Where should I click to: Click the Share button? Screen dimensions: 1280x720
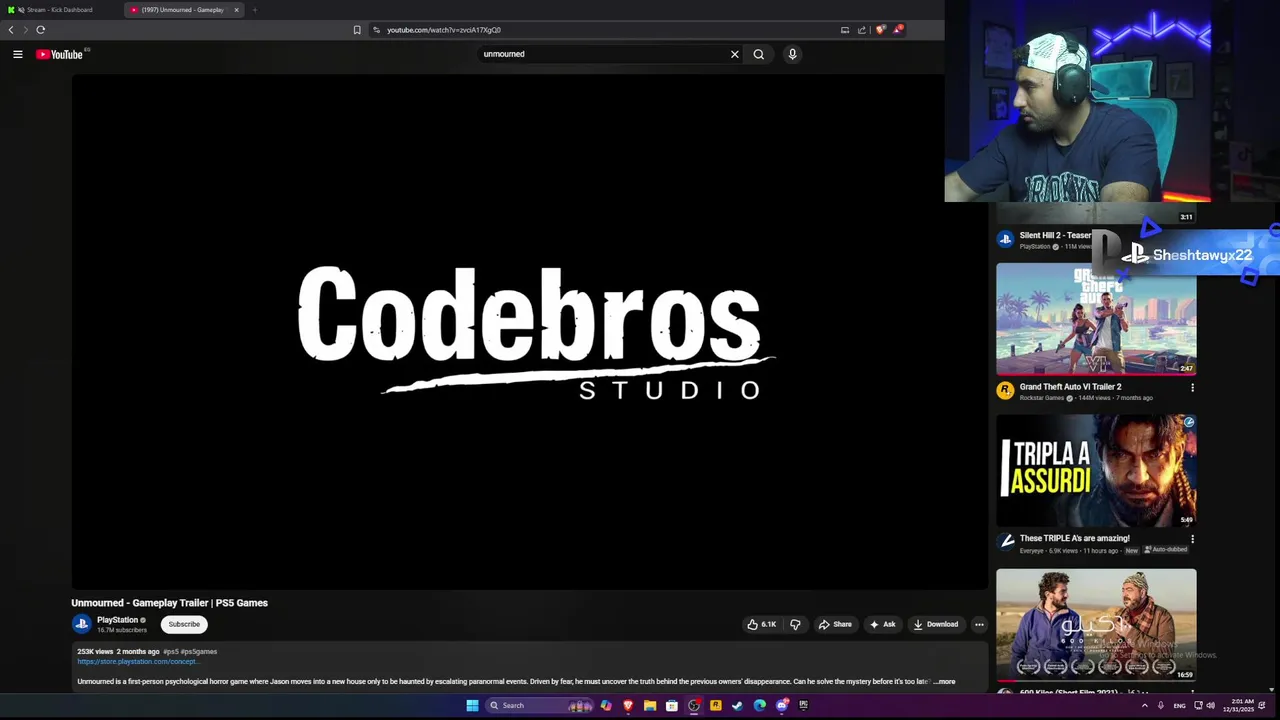click(x=835, y=624)
